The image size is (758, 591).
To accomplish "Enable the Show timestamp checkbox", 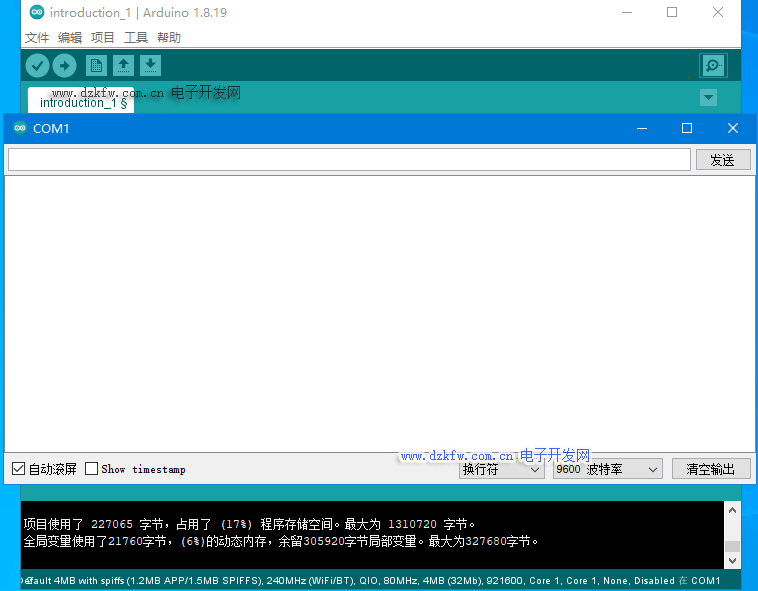I will click(92, 469).
